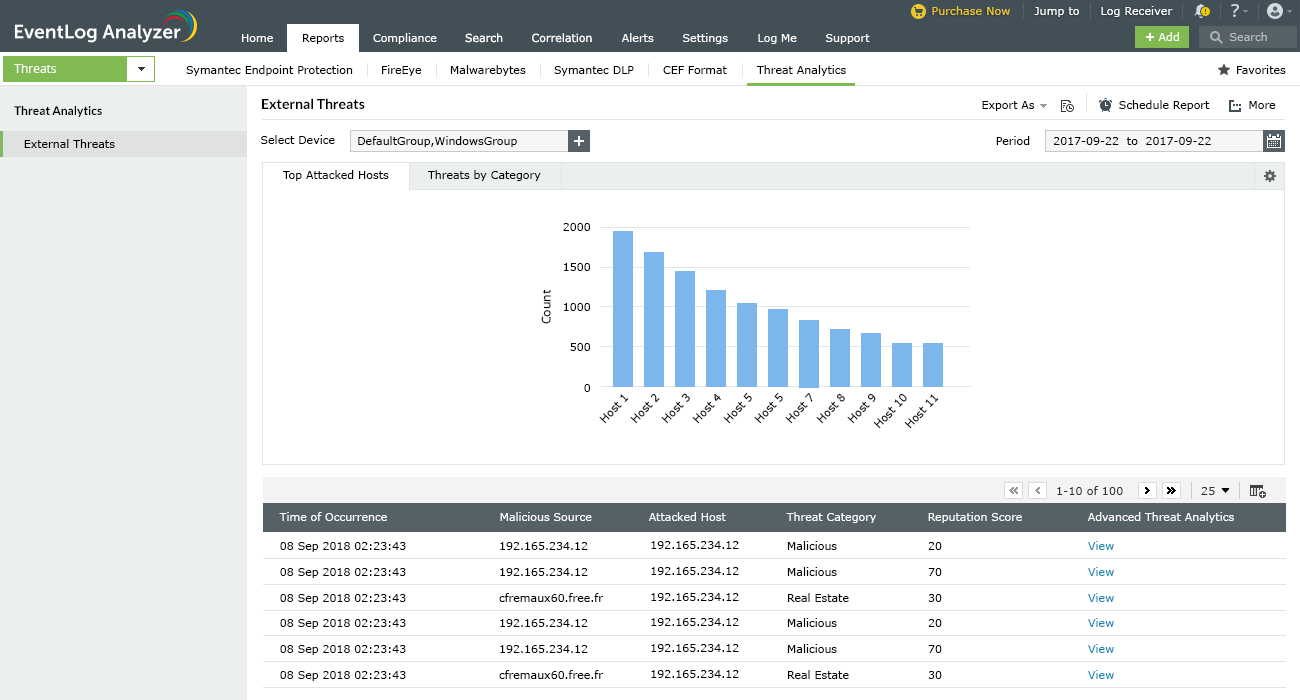The image size is (1300, 700).
Task: Click the chart settings gear icon
Action: point(1270,176)
